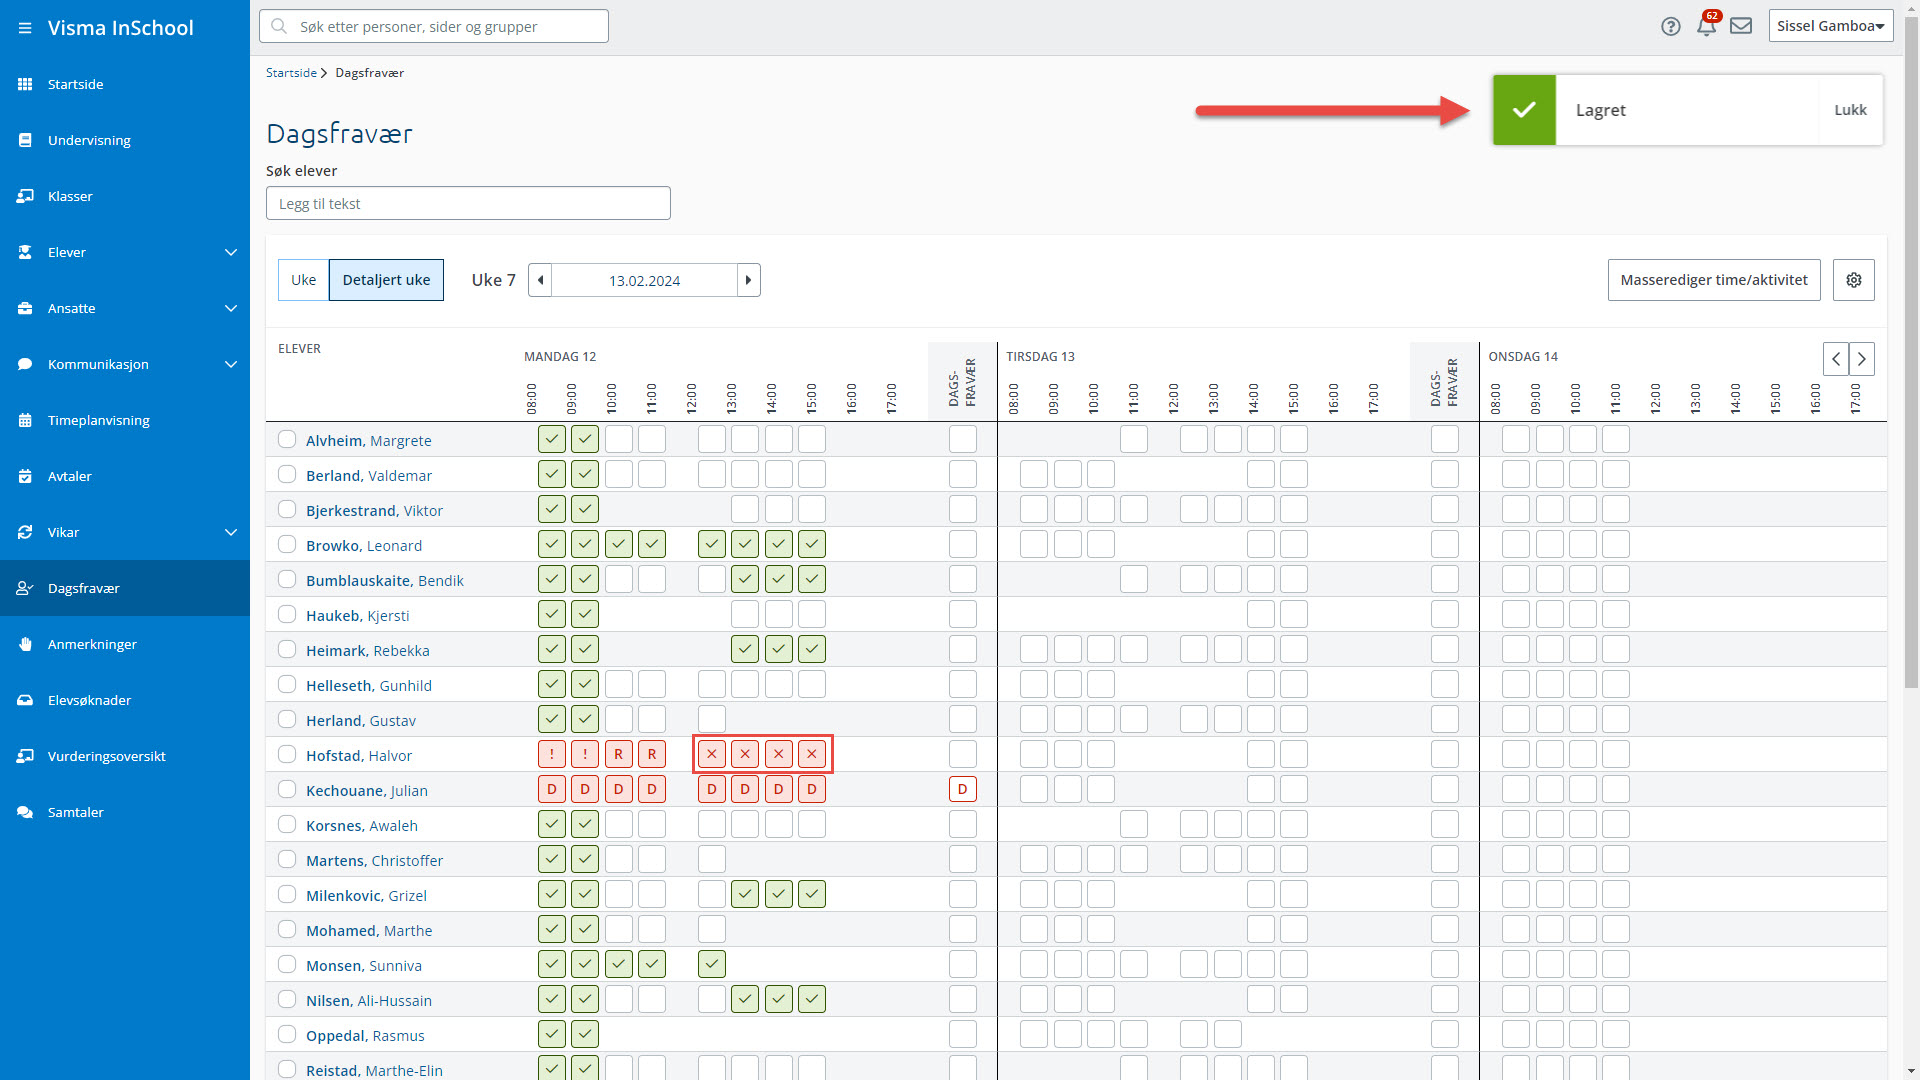Open Sissel Gamboa user dropdown
Viewport: 1920px width, 1080px height.
point(1831,26)
